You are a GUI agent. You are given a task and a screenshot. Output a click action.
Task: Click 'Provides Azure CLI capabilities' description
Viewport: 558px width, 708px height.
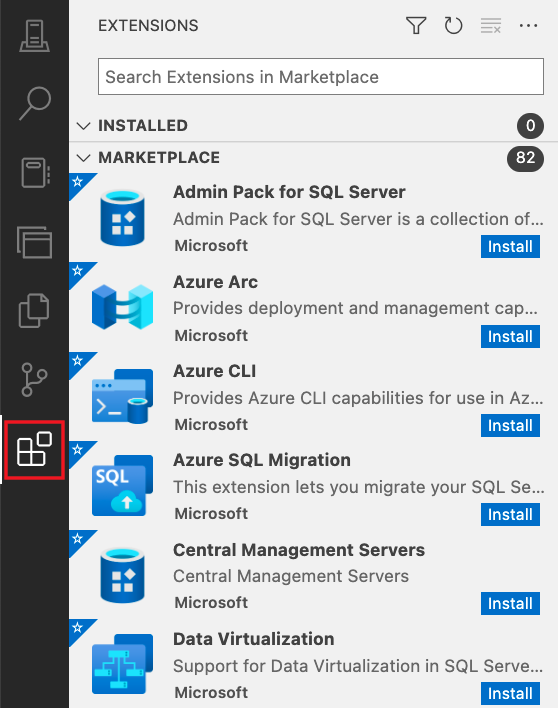pyautogui.click(x=358, y=398)
